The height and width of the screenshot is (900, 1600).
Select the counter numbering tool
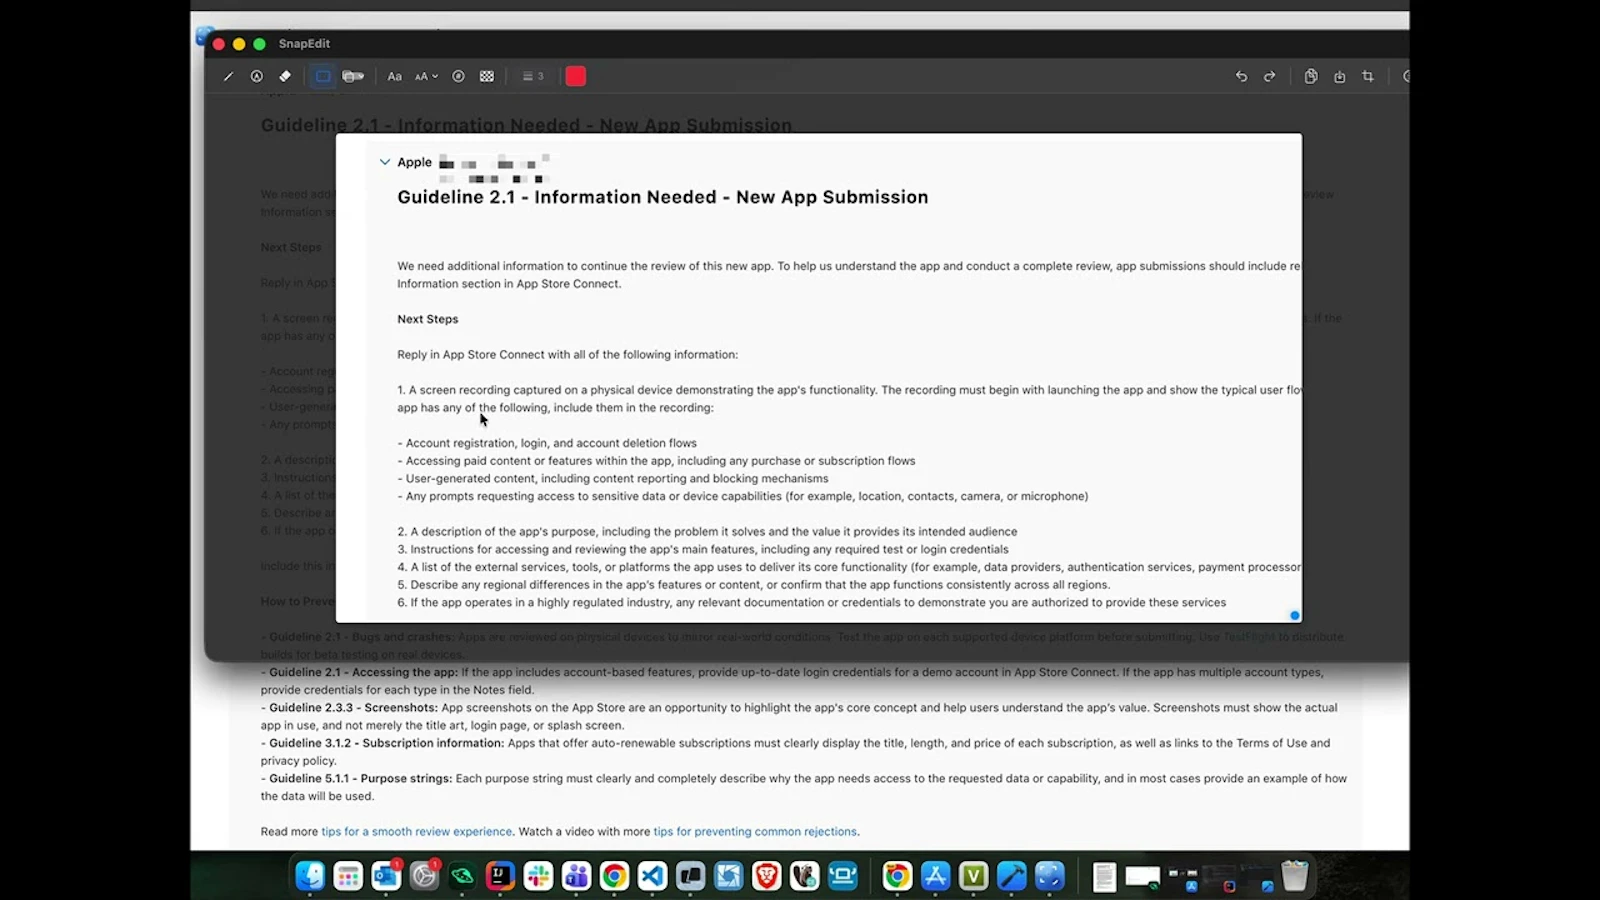tap(458, 76)
